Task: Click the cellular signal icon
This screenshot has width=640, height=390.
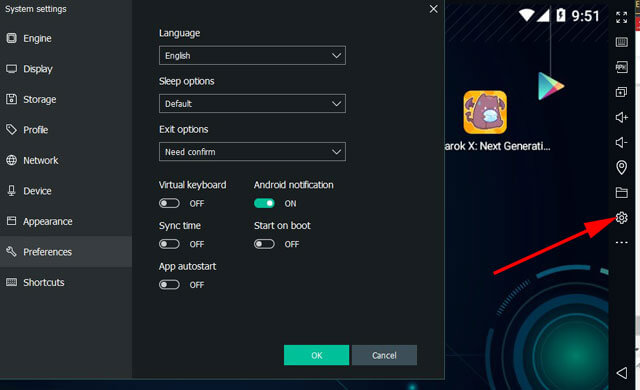Action: coord(543,16)
